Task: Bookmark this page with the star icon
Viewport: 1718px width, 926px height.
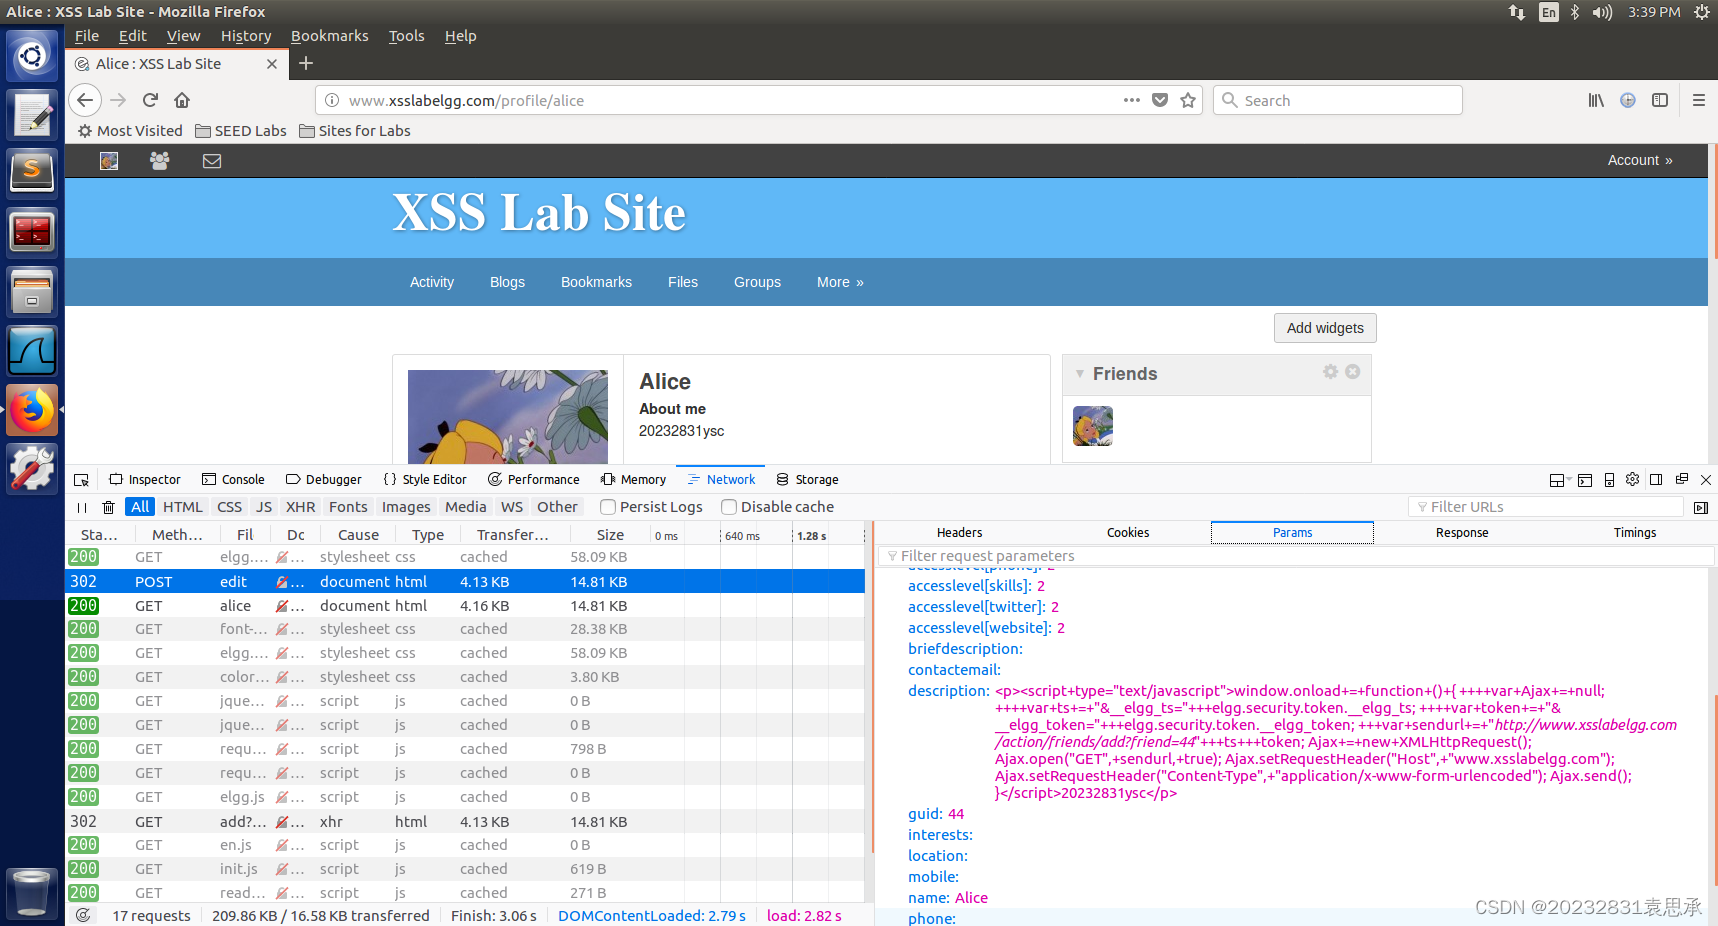Action: [x=1188, y=100]
